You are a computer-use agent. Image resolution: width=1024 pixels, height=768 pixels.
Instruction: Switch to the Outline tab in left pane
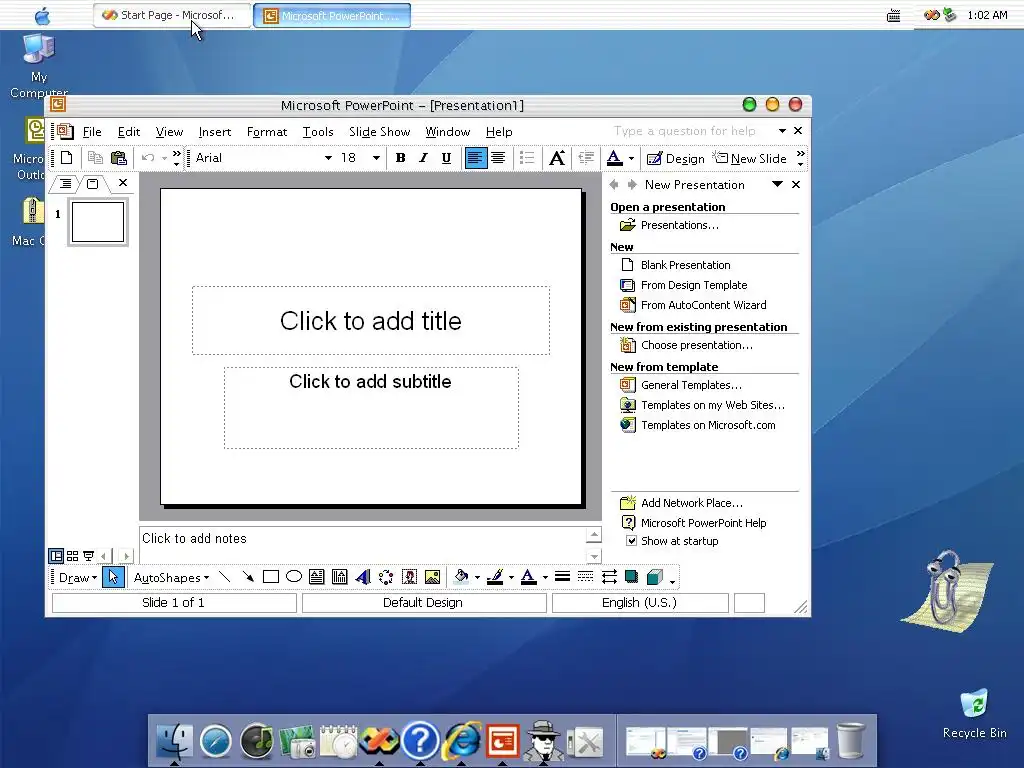(x=65, y=184)
